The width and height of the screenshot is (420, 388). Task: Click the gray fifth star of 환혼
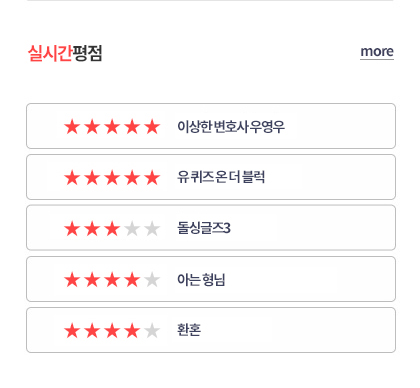[152, 331]
